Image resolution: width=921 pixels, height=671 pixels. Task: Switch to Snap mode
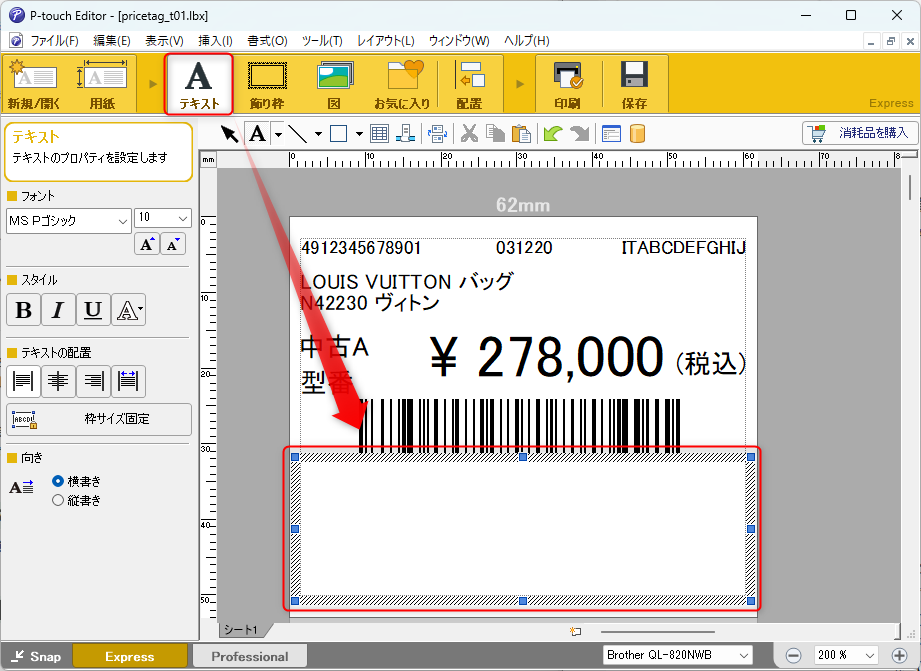click(x=36, y=656)
